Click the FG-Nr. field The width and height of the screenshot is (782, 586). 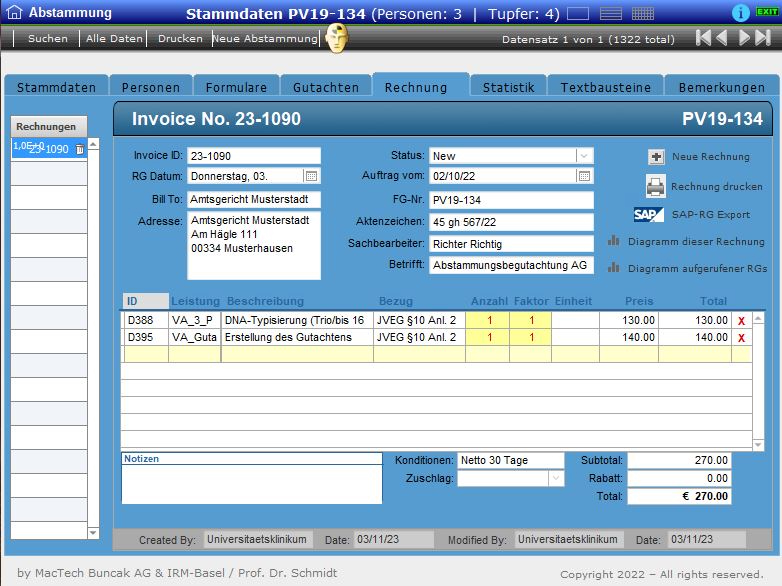click(x=511, y=200)
